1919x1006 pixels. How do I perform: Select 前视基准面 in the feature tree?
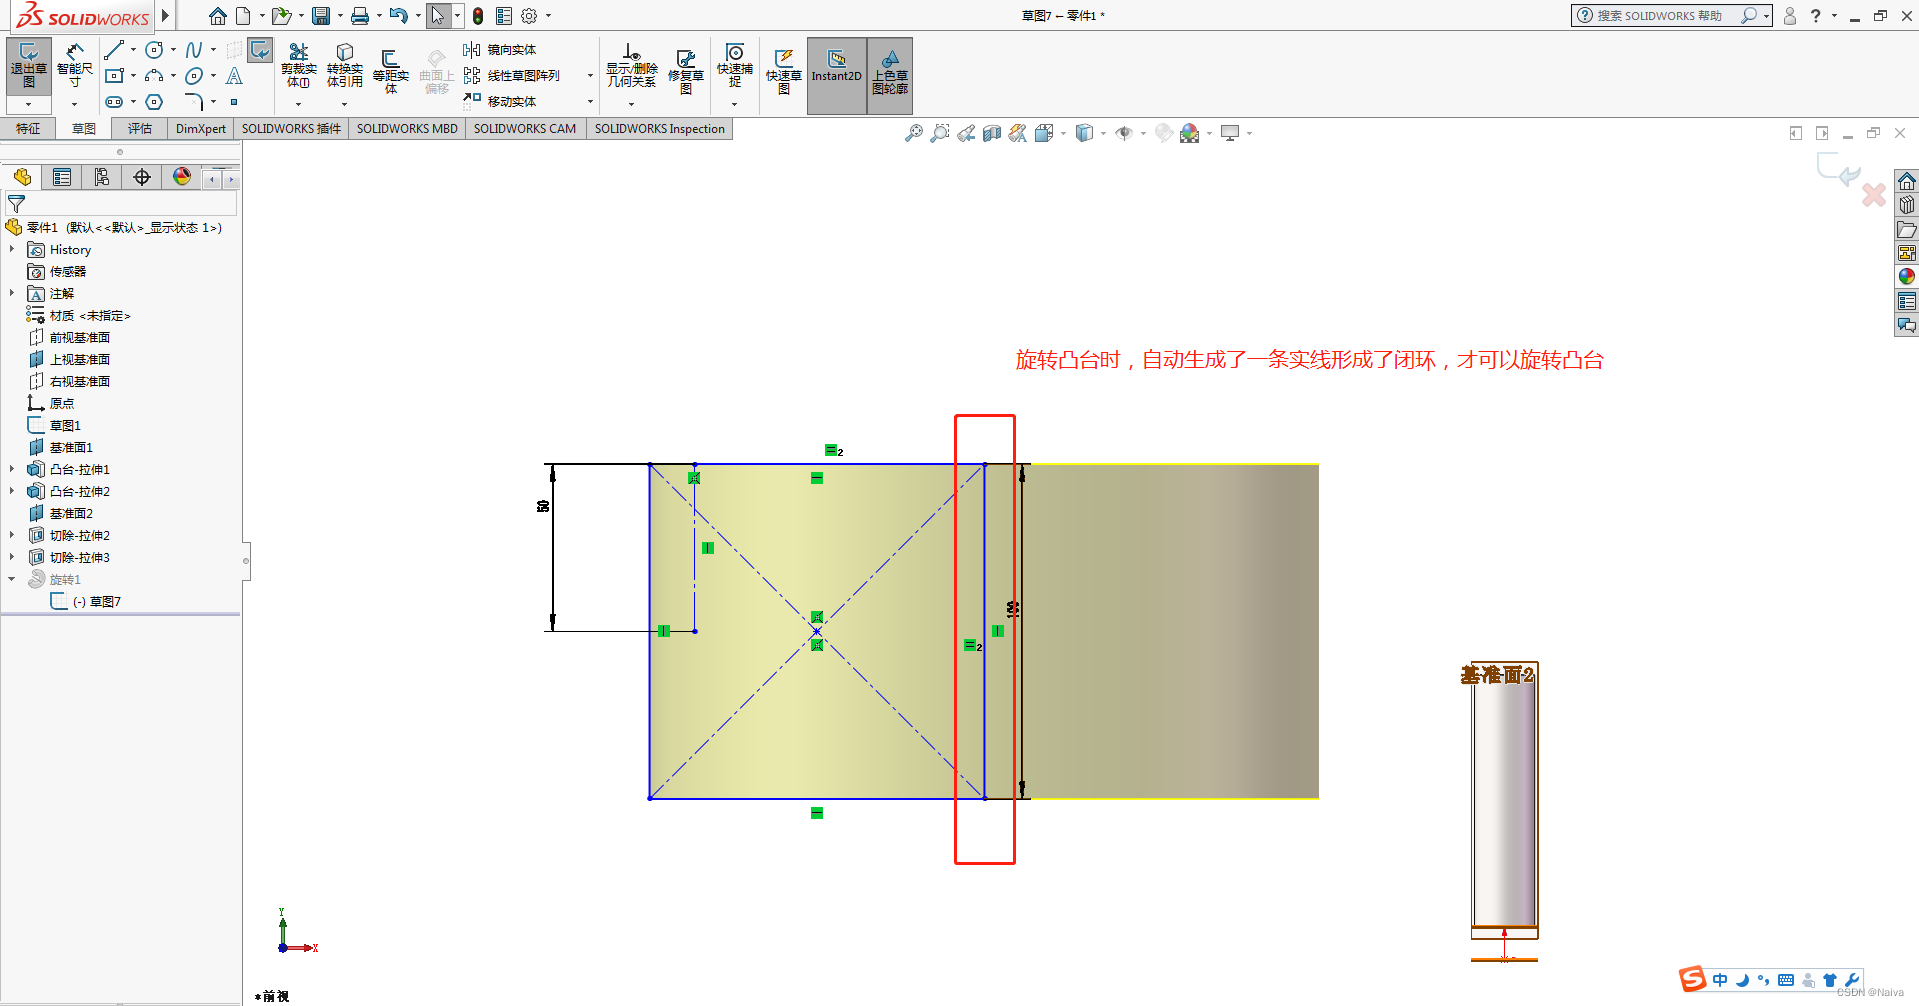click(80, 337)
